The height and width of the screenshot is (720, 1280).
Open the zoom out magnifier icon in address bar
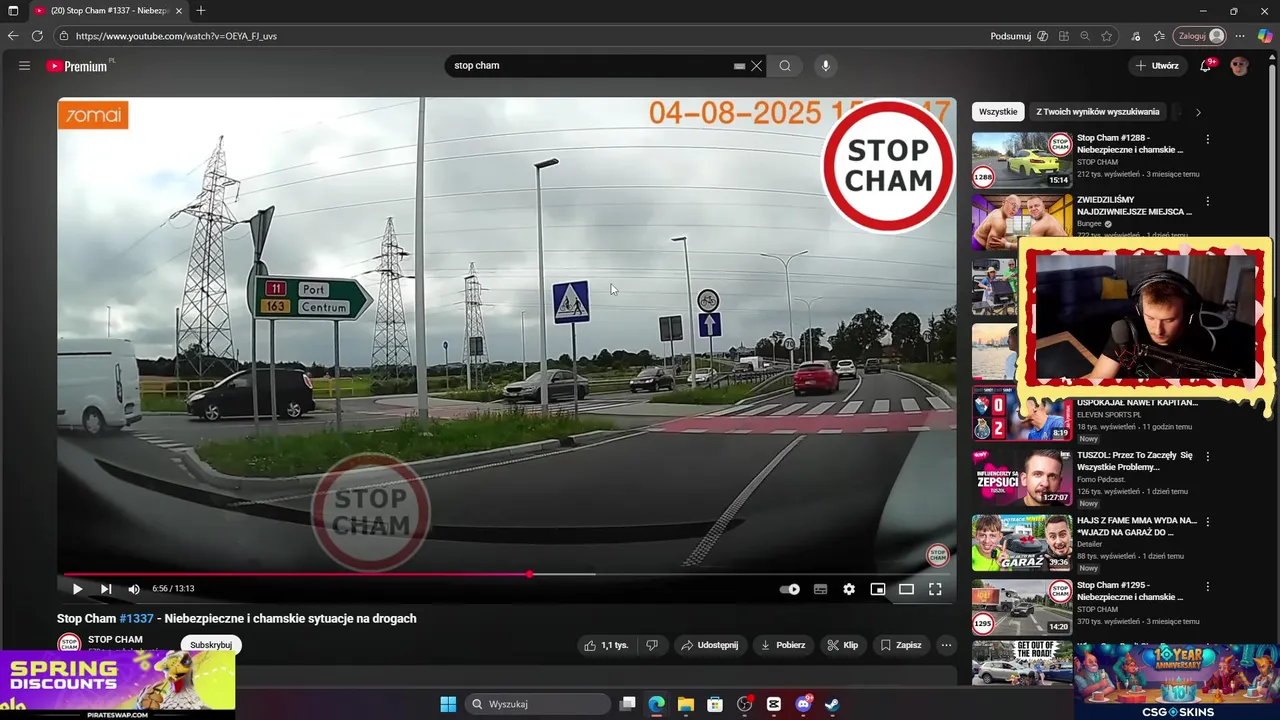click(1085, 36)
